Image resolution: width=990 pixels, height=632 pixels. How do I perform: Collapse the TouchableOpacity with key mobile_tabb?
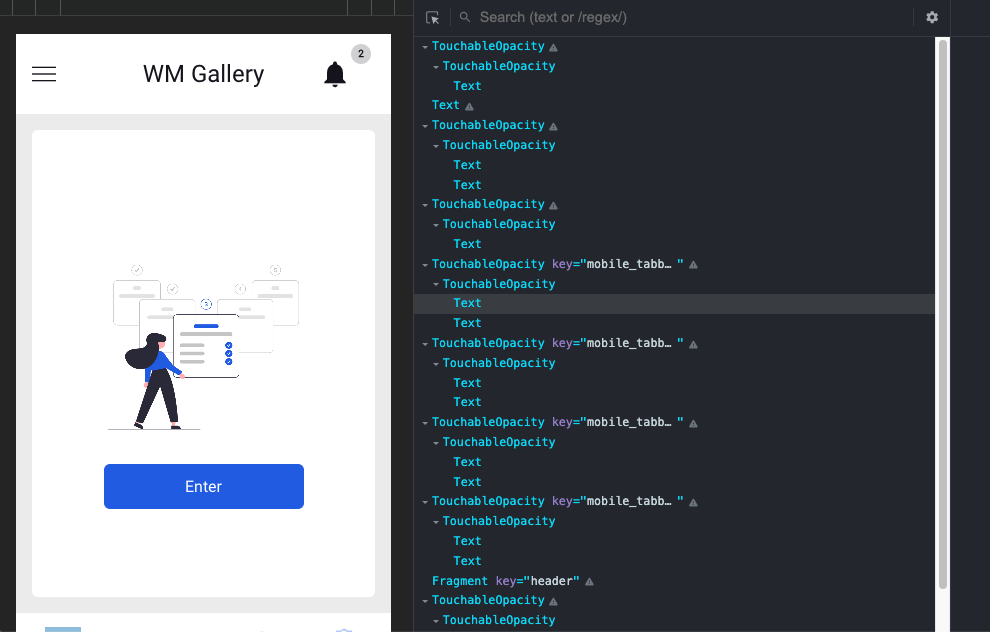424,263
